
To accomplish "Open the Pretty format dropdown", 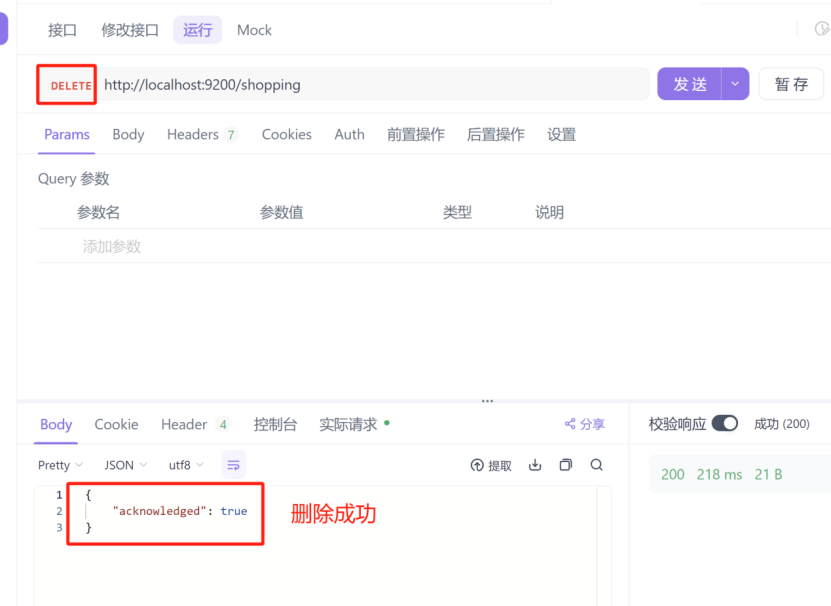I will tap(60, 466).
